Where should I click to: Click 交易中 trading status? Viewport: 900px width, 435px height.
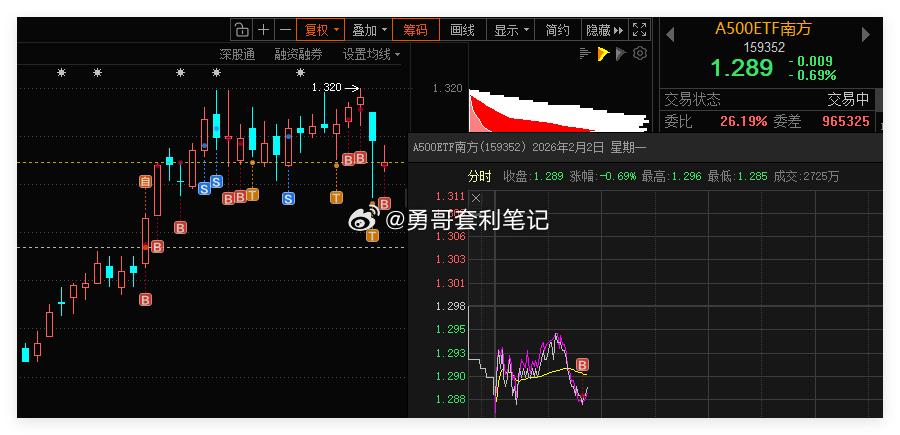[848, 100]
